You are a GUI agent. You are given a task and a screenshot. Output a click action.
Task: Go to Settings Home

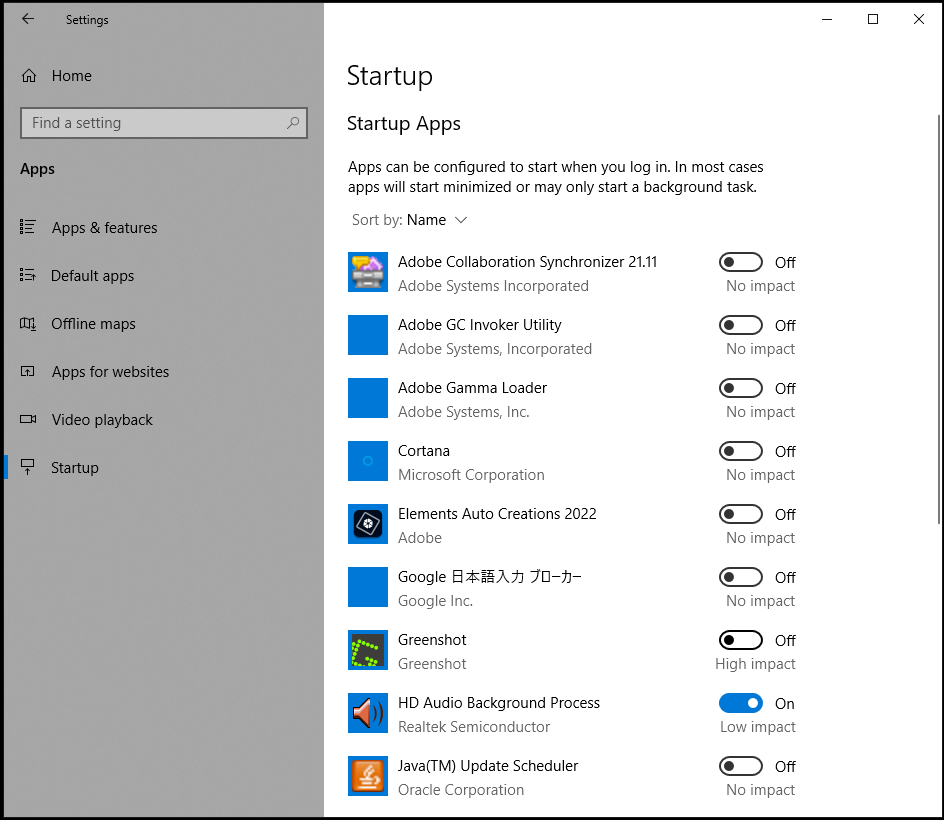71,76
